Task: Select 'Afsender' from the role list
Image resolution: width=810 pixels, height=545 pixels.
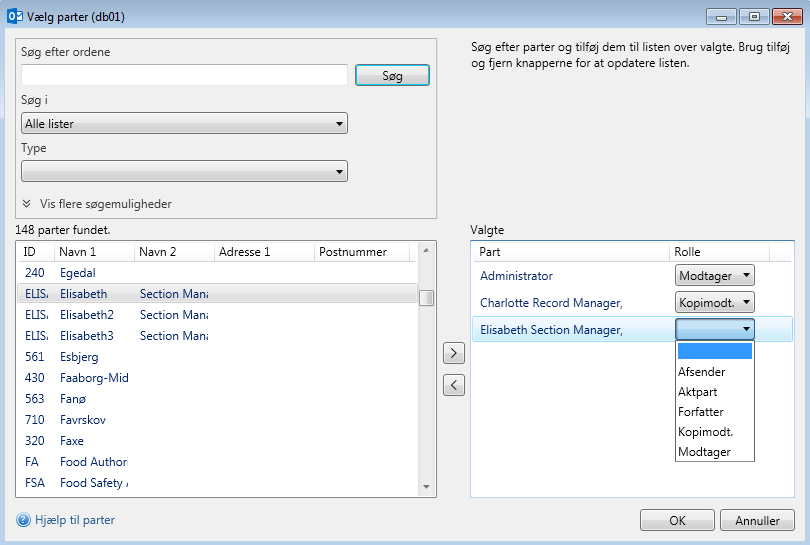Action: pos(702,372)
